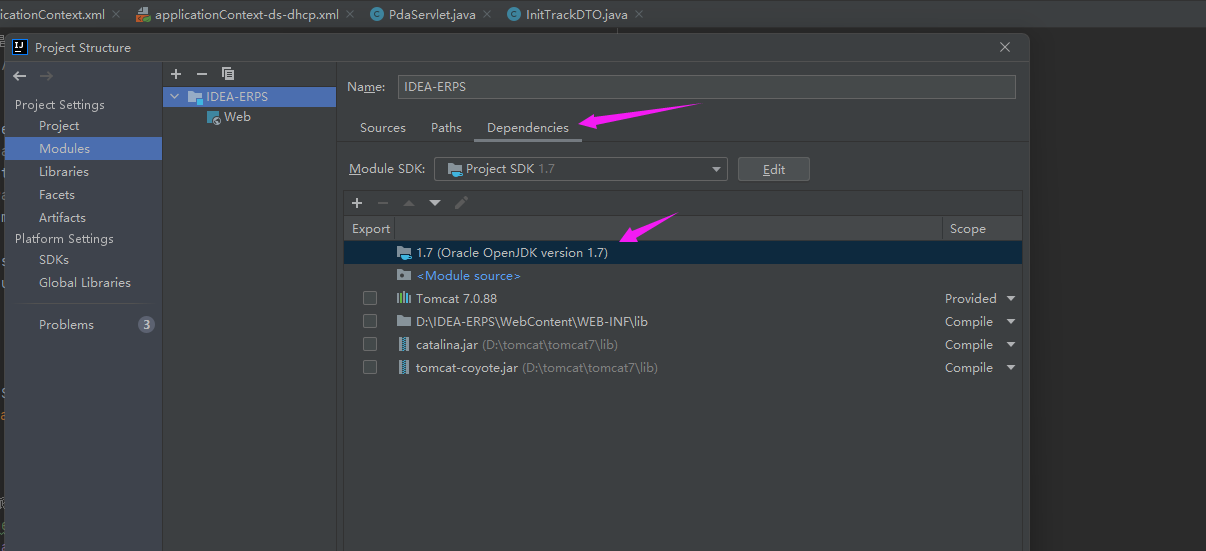
Task: Open Artifacts settings in sidebar
Action: pyautogui.click(x=62, y=218)
